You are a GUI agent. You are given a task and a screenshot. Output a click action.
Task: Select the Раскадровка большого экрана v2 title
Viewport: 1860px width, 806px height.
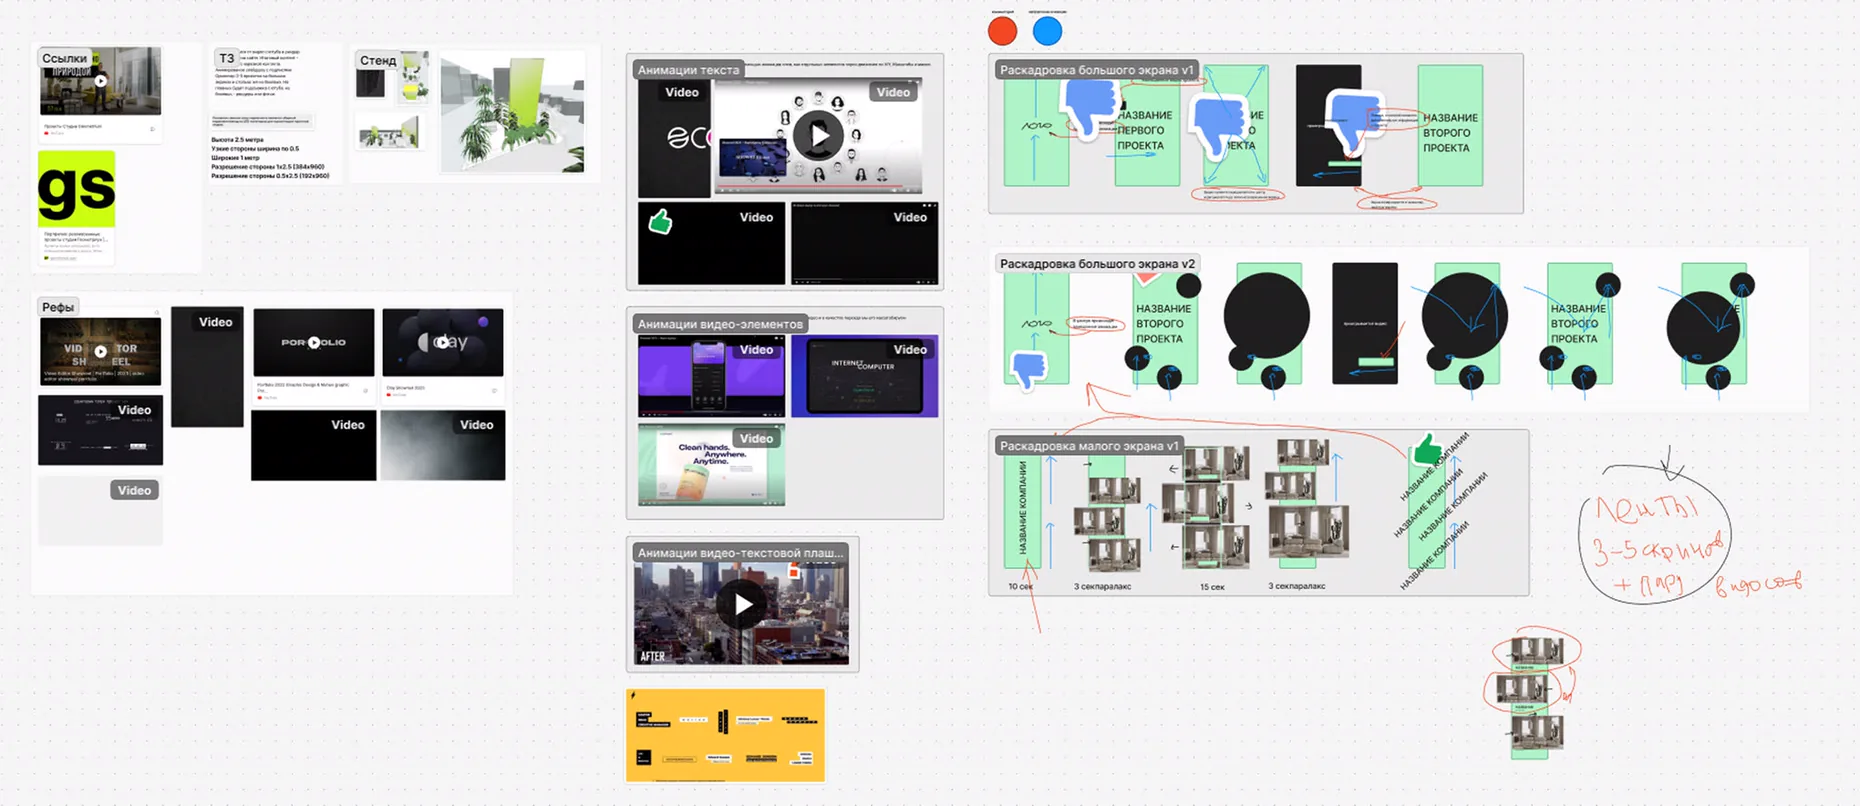(1097, 264)
